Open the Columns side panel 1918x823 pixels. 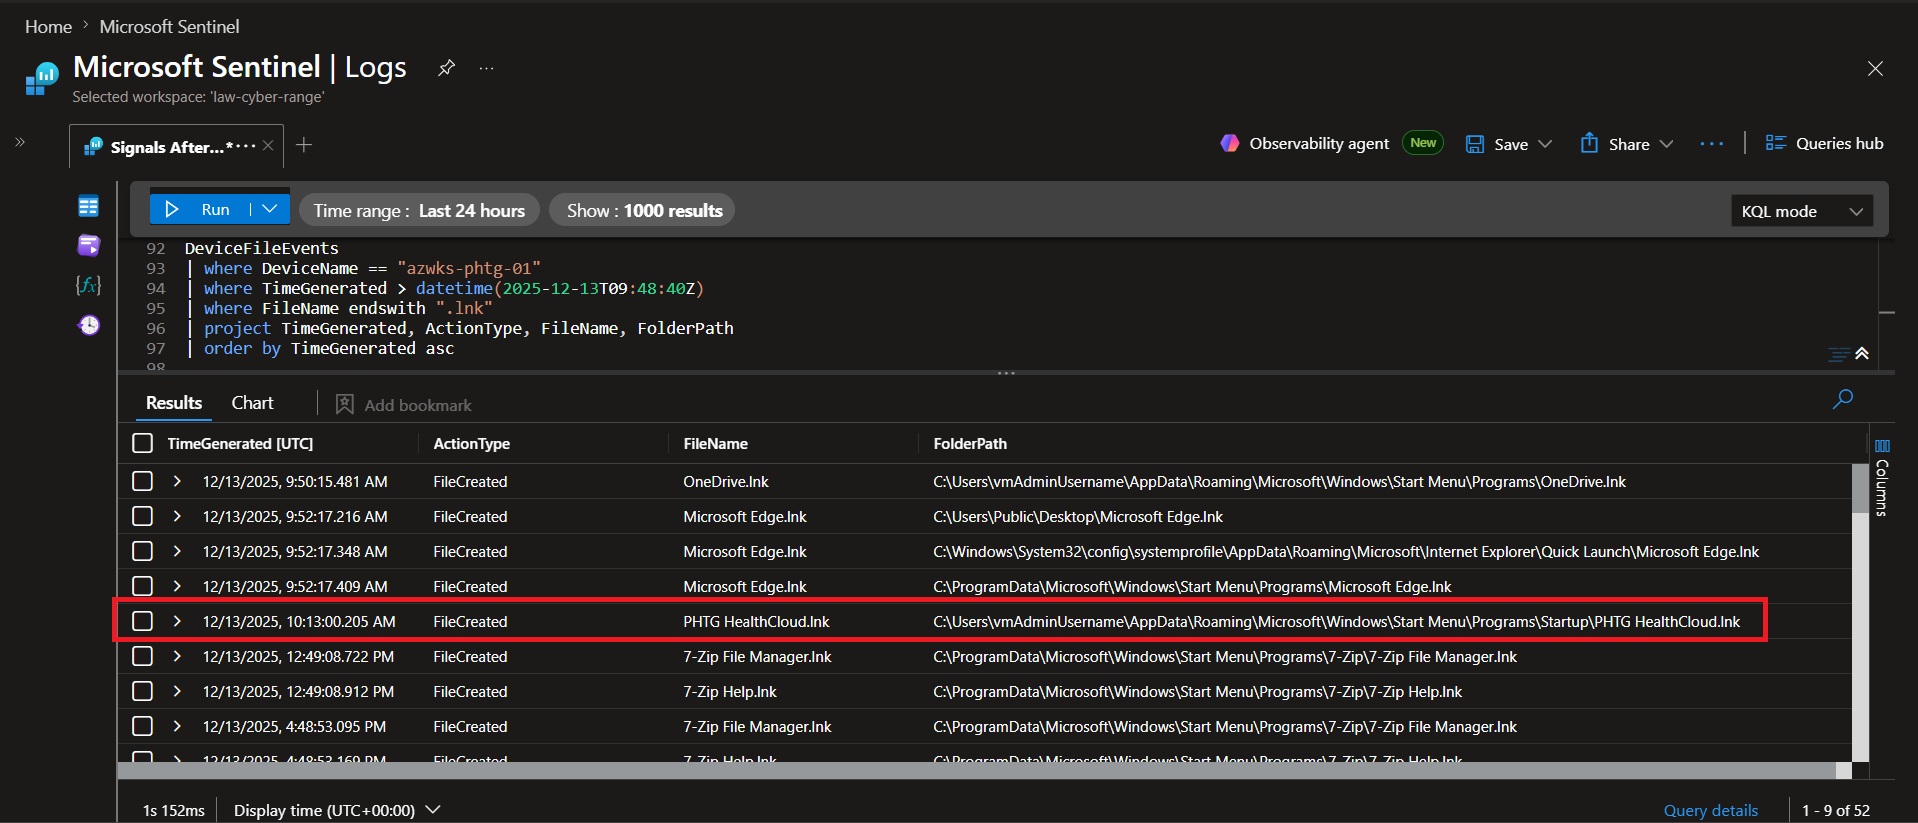coord(1881,477)
